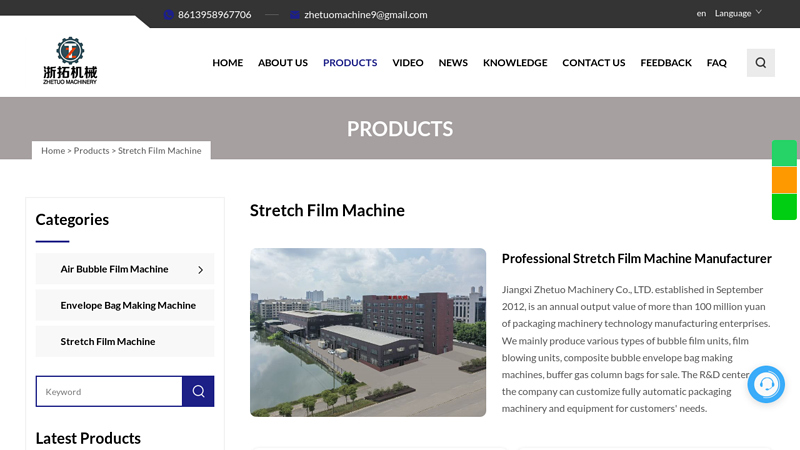Click the bottom green floating contact button
This screenshot has height=450, width=800.
click(784, 207)
